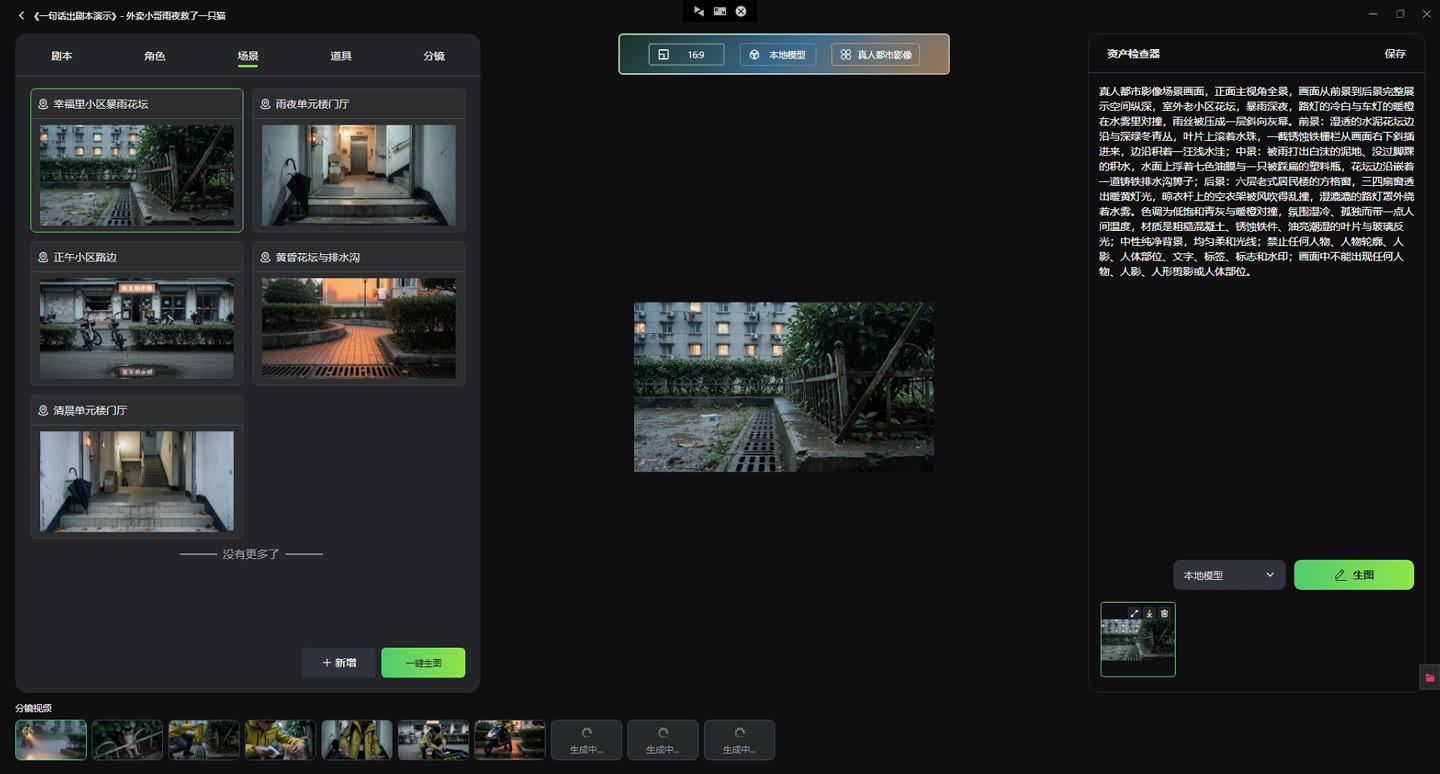Select the 场景 tab
Image resolution: width=1440 pixels, height=774 pixels.
coord(248,56)
